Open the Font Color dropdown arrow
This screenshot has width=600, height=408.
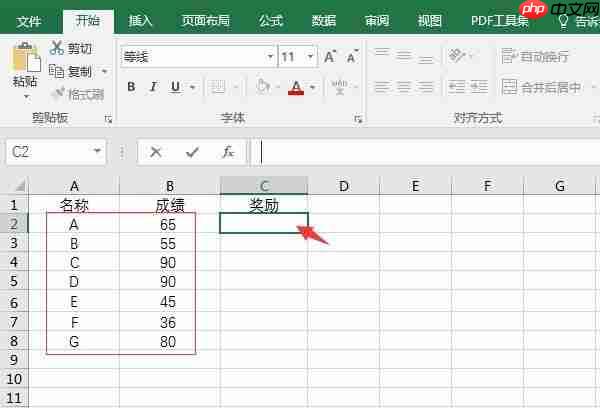[x=313, y=88]
